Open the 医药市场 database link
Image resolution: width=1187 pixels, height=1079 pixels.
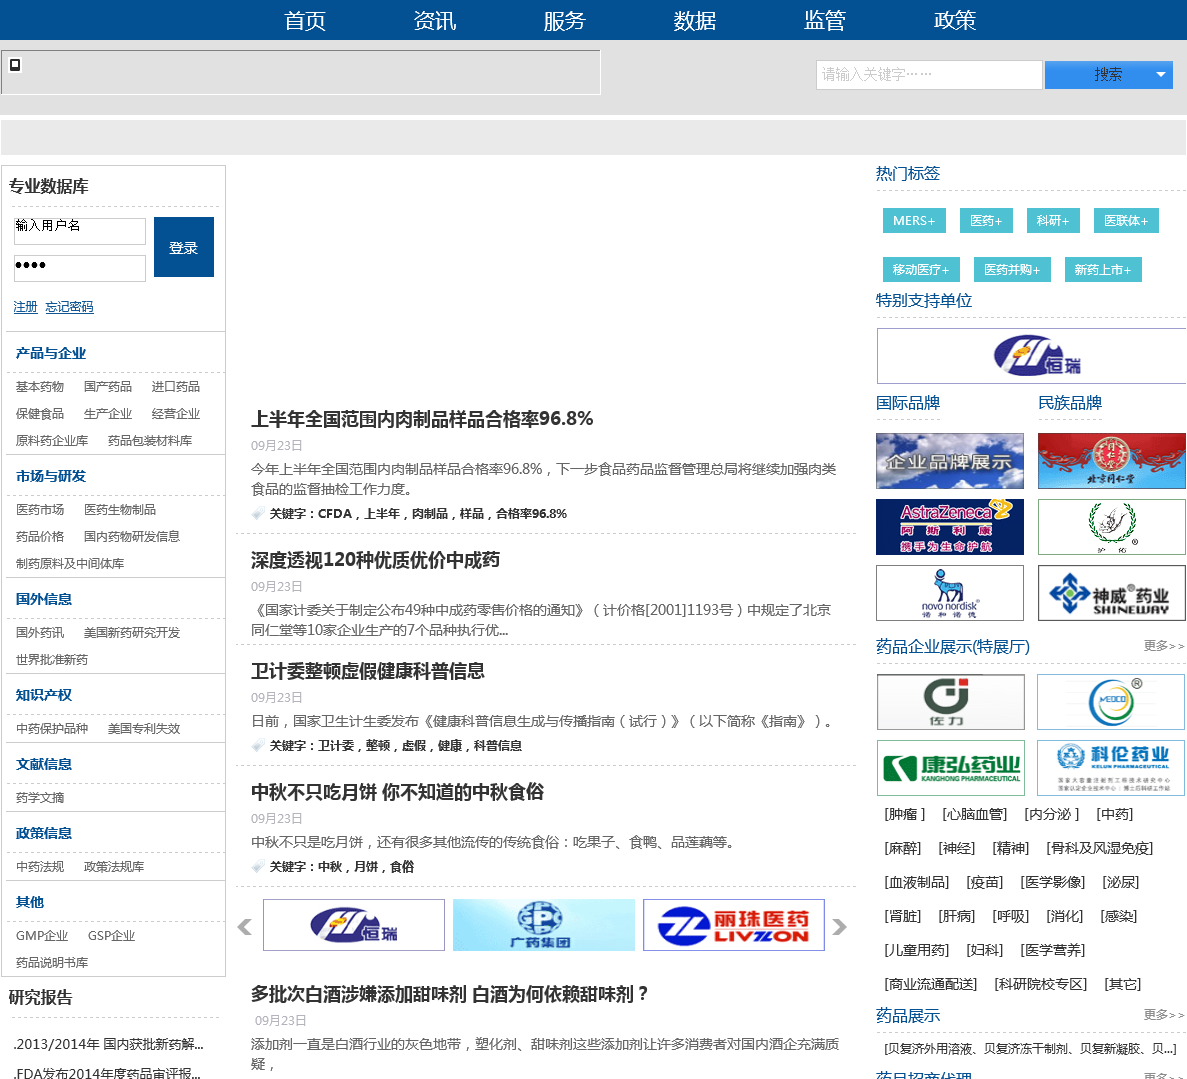[x=40, y=510]
